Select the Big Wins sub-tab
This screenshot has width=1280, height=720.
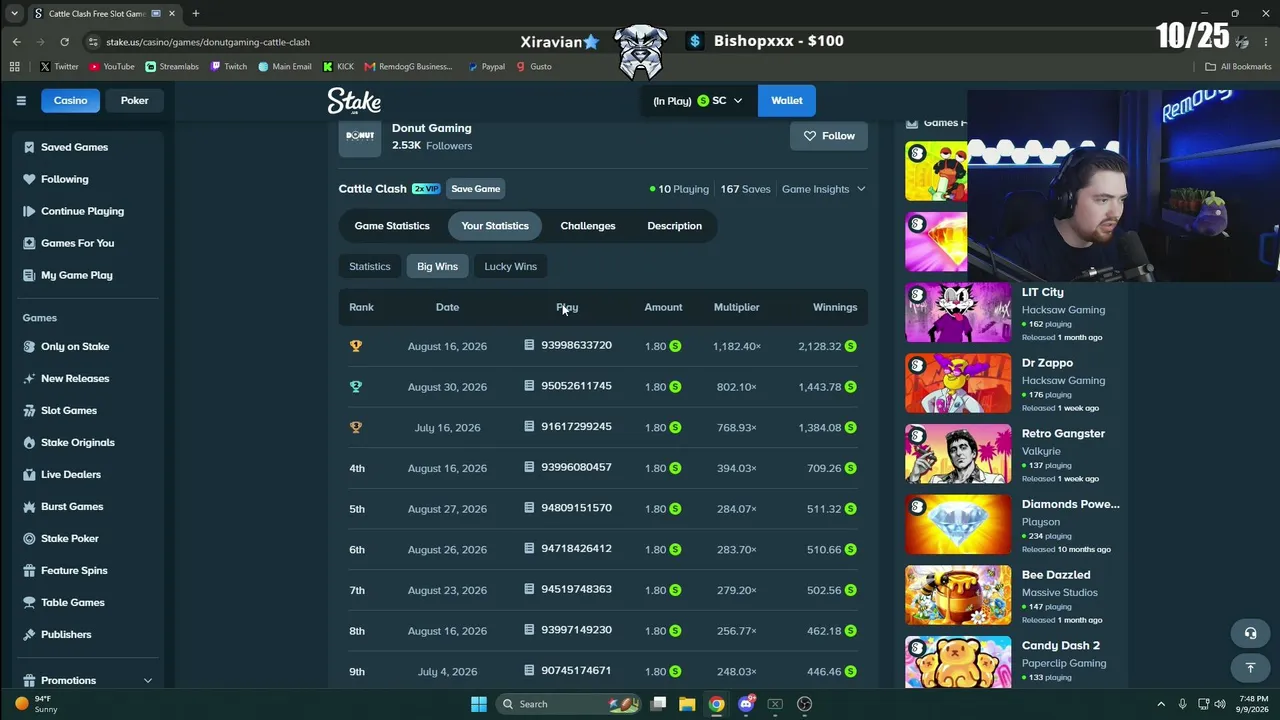point(437,266)
